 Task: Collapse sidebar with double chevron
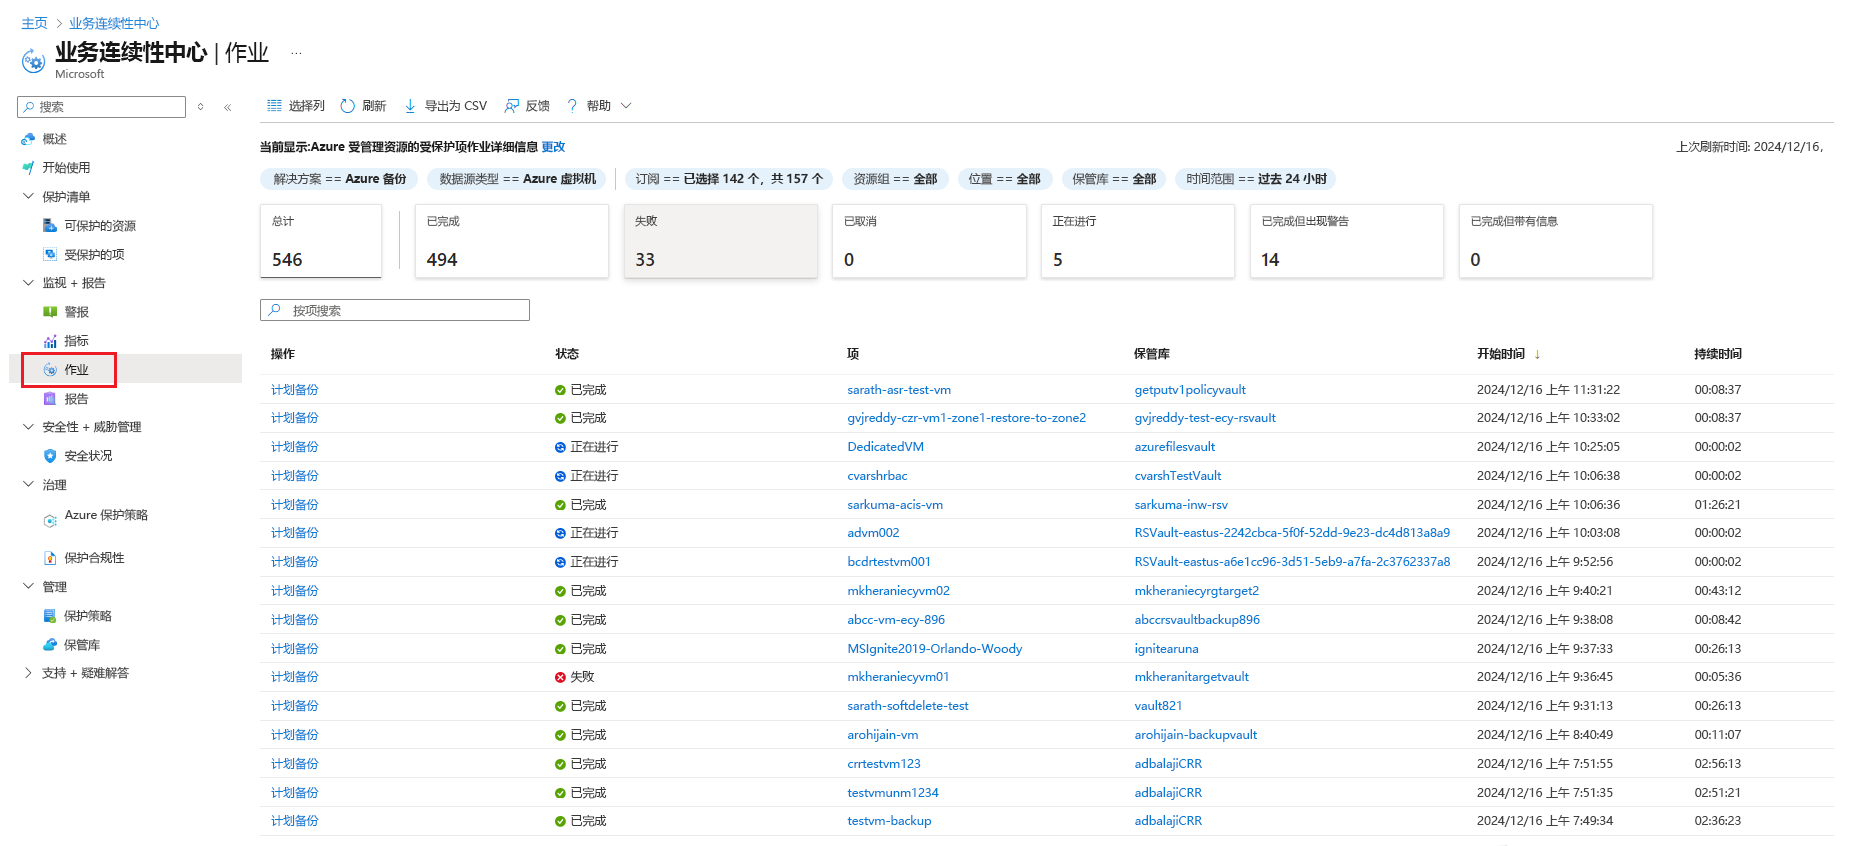pyautogui.click(x=228, y=107)
